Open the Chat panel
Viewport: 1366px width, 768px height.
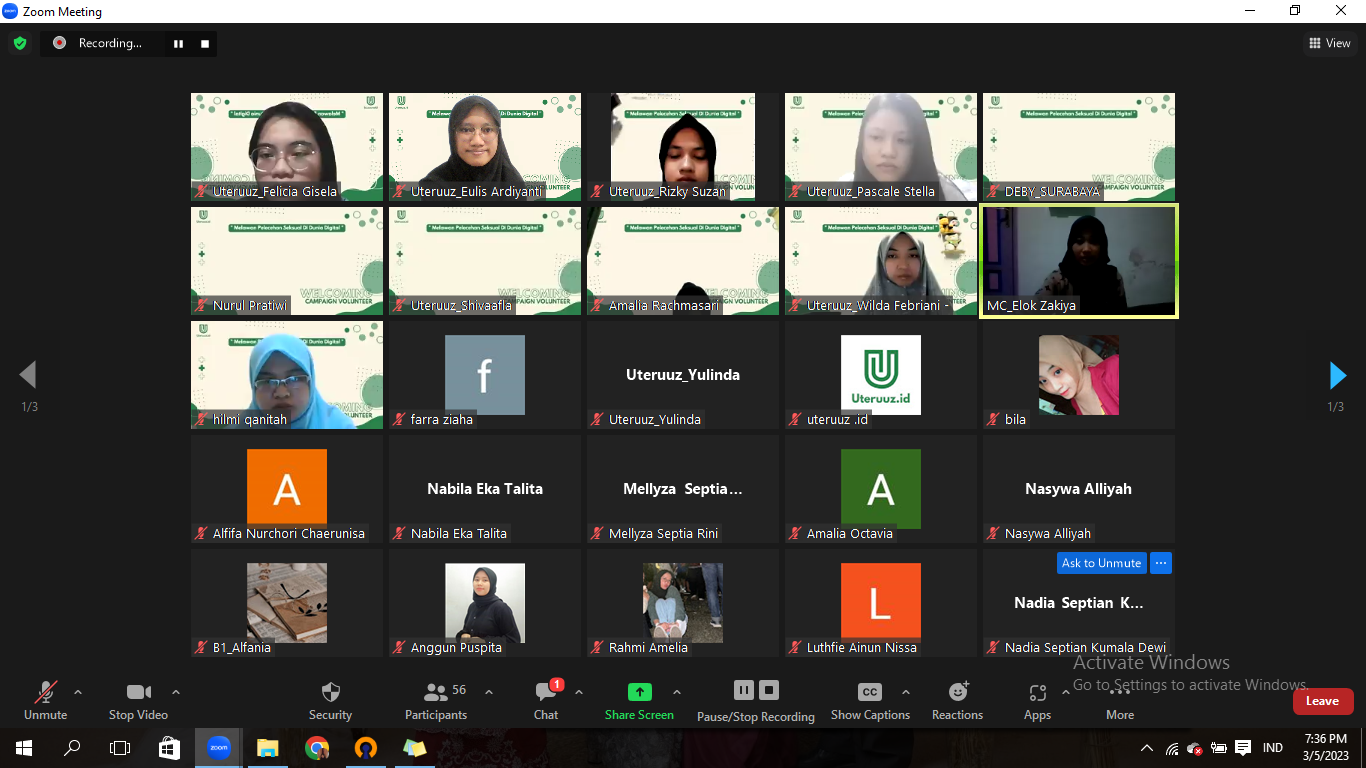coord(546,700)
